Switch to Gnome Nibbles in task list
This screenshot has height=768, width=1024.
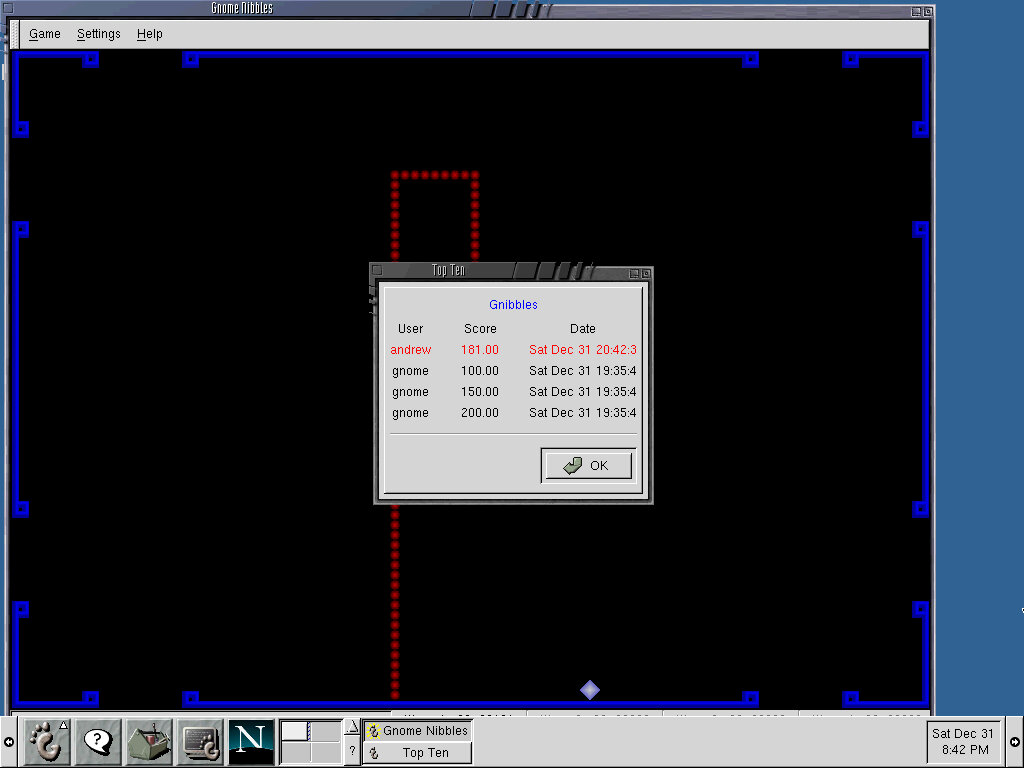click(417, 731)
